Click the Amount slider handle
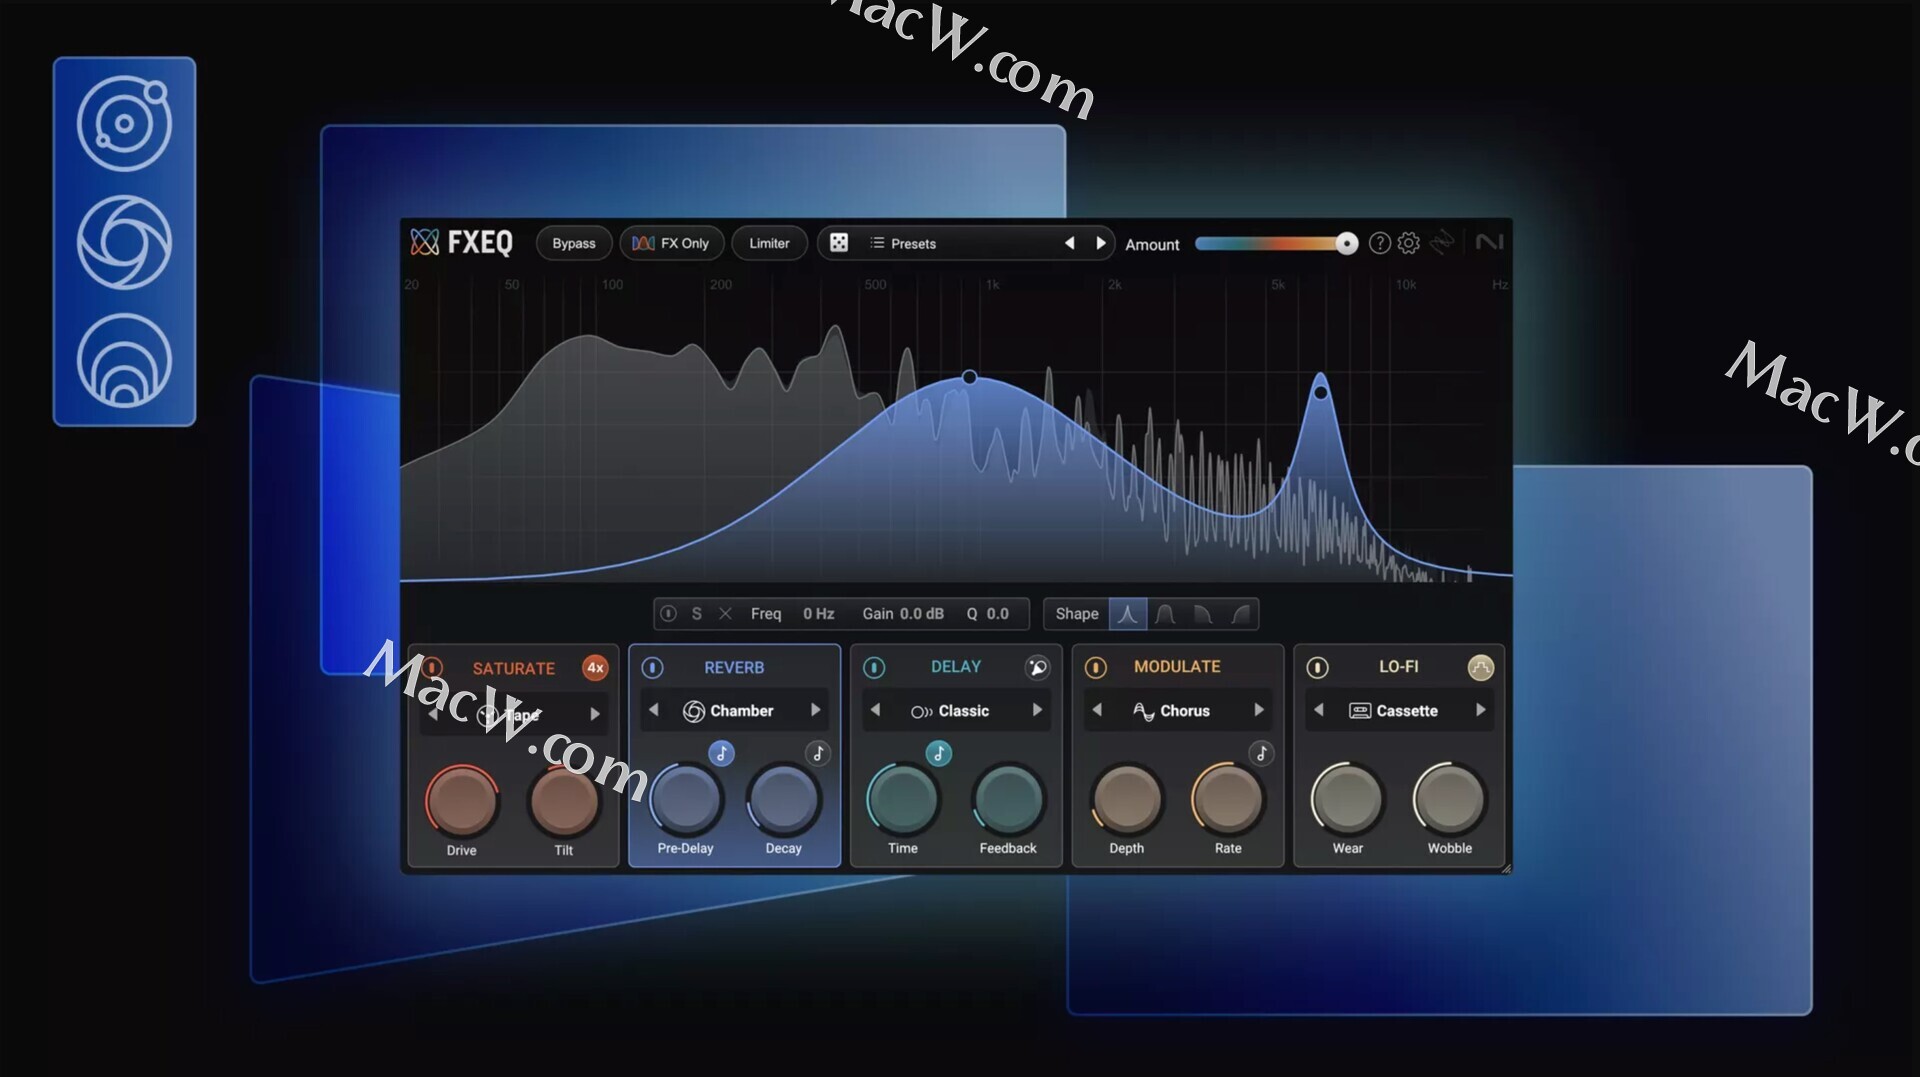 click(1347, 243)
